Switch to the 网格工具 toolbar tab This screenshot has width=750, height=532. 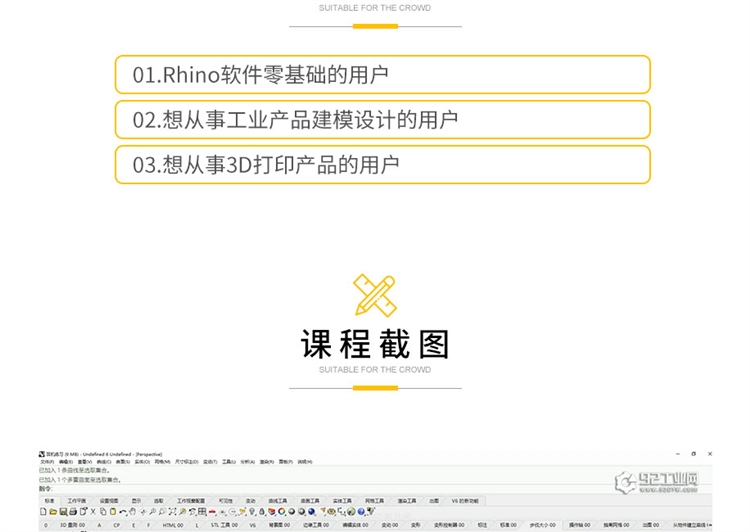point(374,500)
